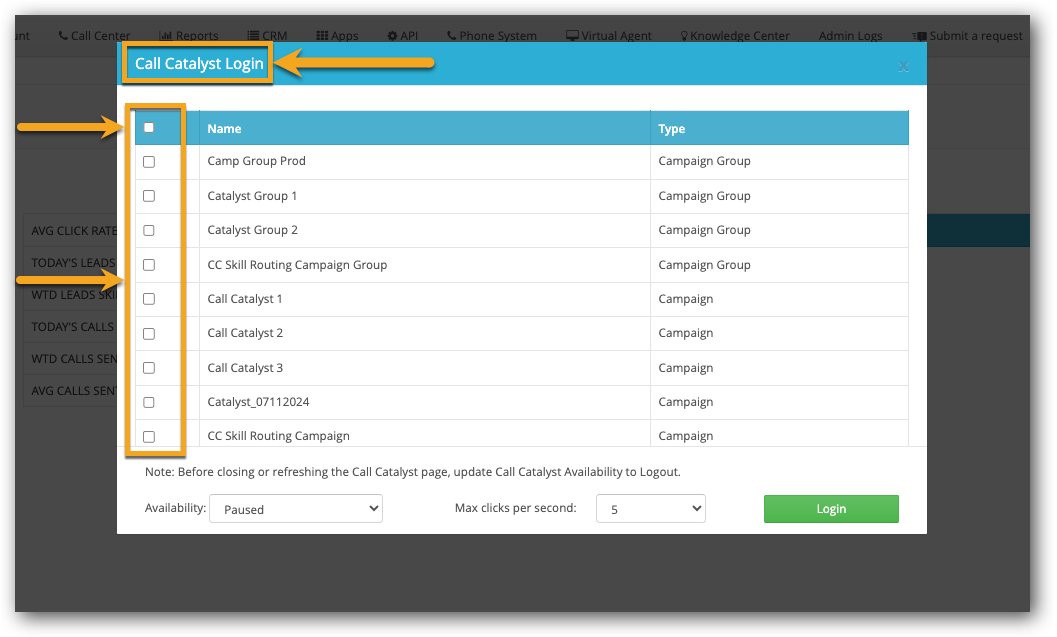
Task: Tick the Catalyst_07112024 checkbox
Action: point(149,402)
